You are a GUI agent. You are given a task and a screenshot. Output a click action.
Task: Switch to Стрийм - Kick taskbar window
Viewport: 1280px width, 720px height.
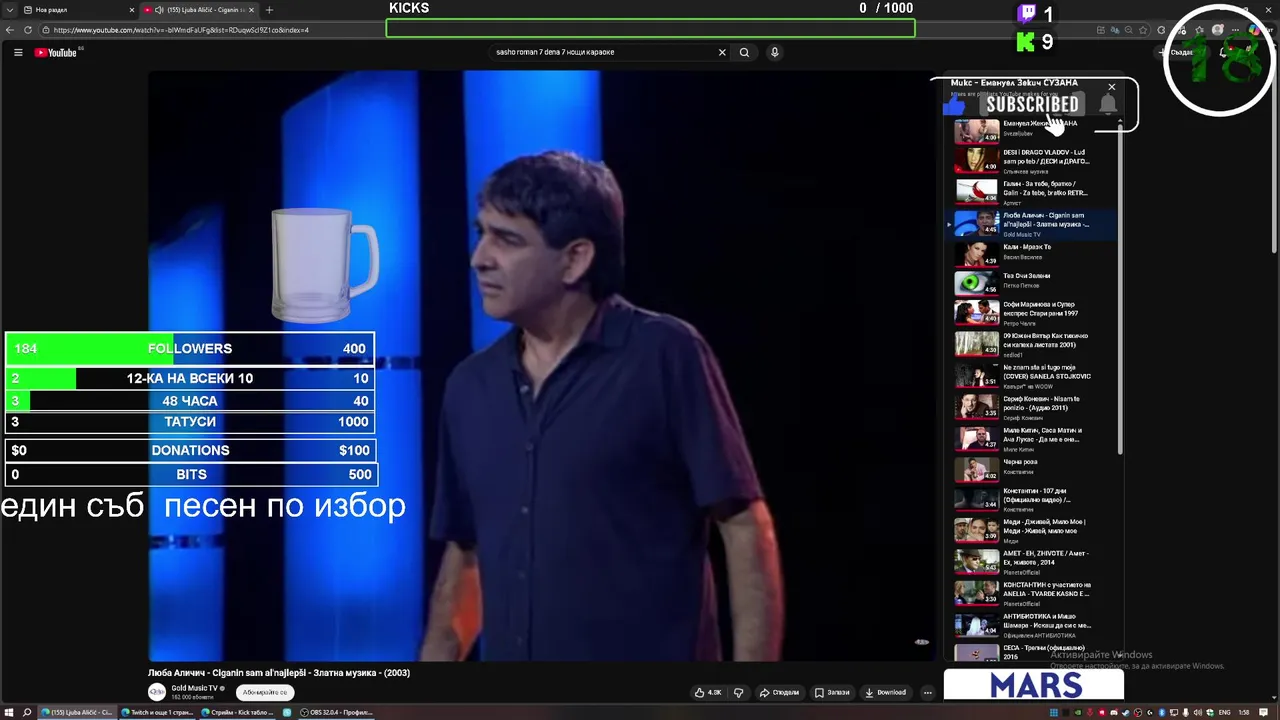238,712
